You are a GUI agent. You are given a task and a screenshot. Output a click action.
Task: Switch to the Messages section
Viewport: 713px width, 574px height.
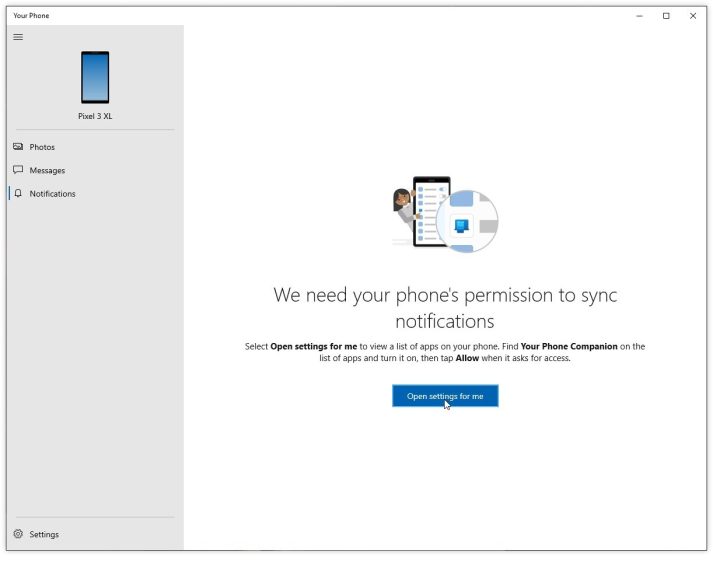pos(47,171)
